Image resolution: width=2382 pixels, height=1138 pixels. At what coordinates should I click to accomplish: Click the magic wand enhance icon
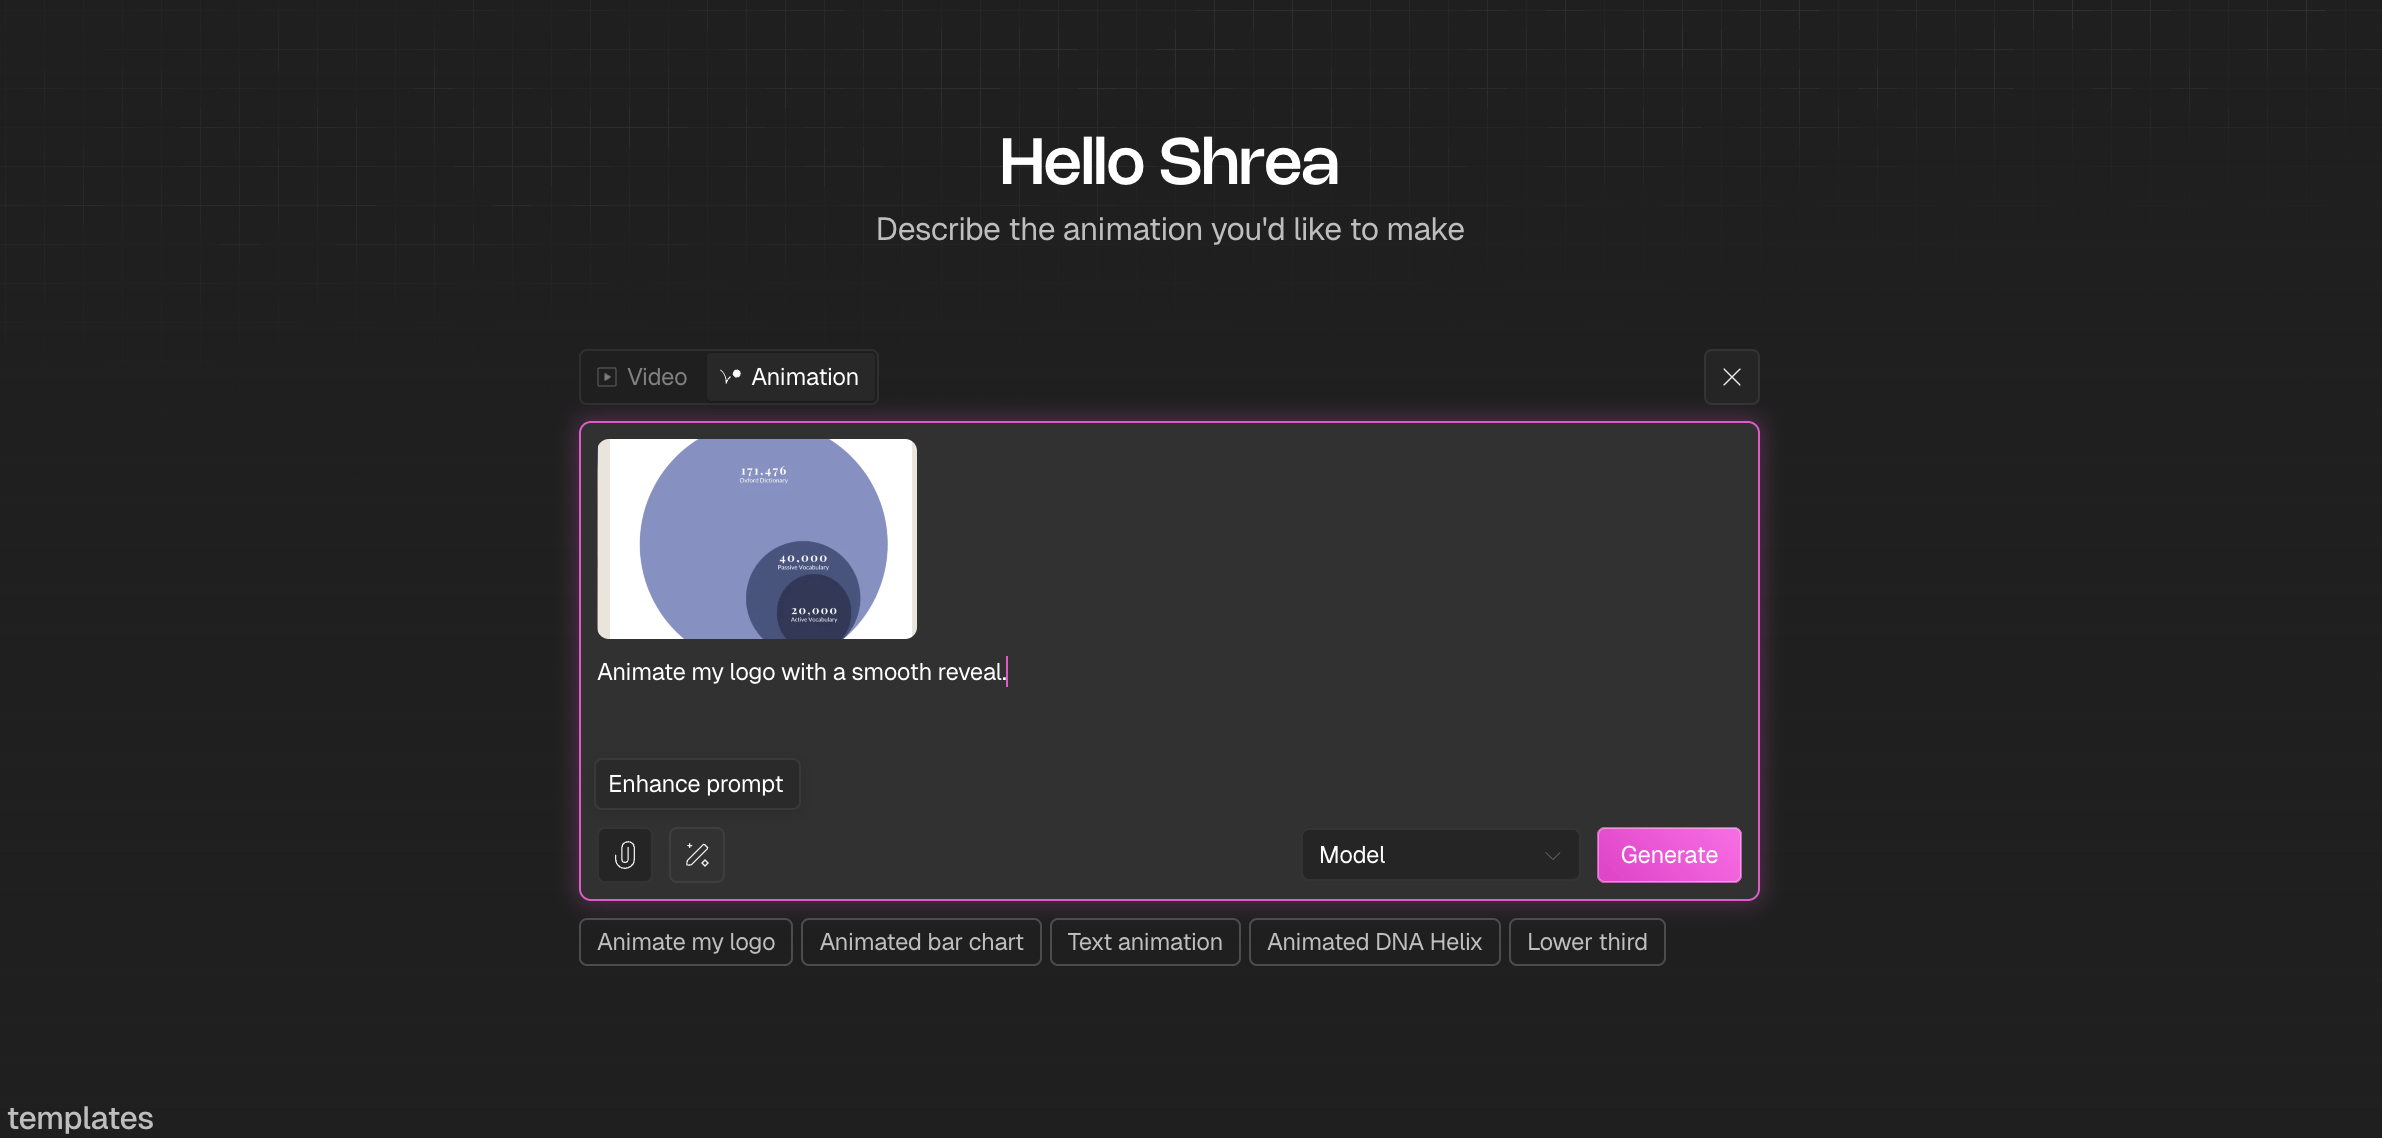click(697, 855)
